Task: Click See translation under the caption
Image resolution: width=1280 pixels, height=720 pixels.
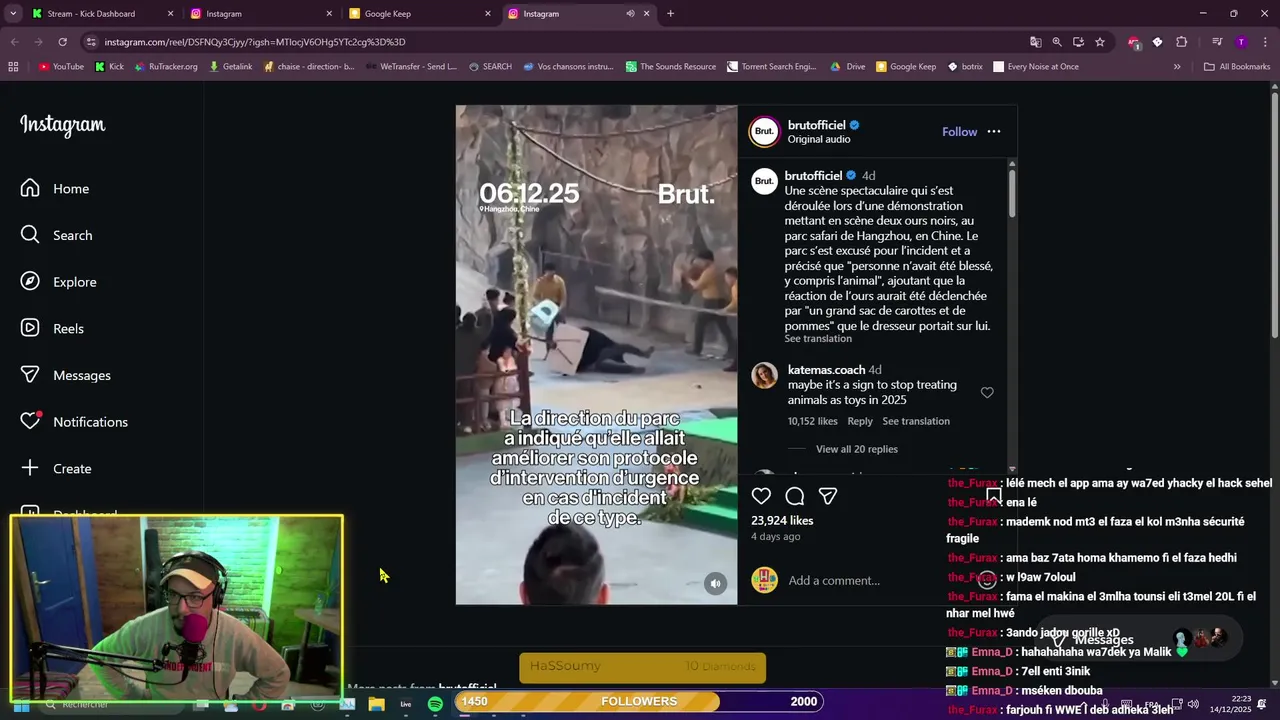Action: click(x=818, y=339)
